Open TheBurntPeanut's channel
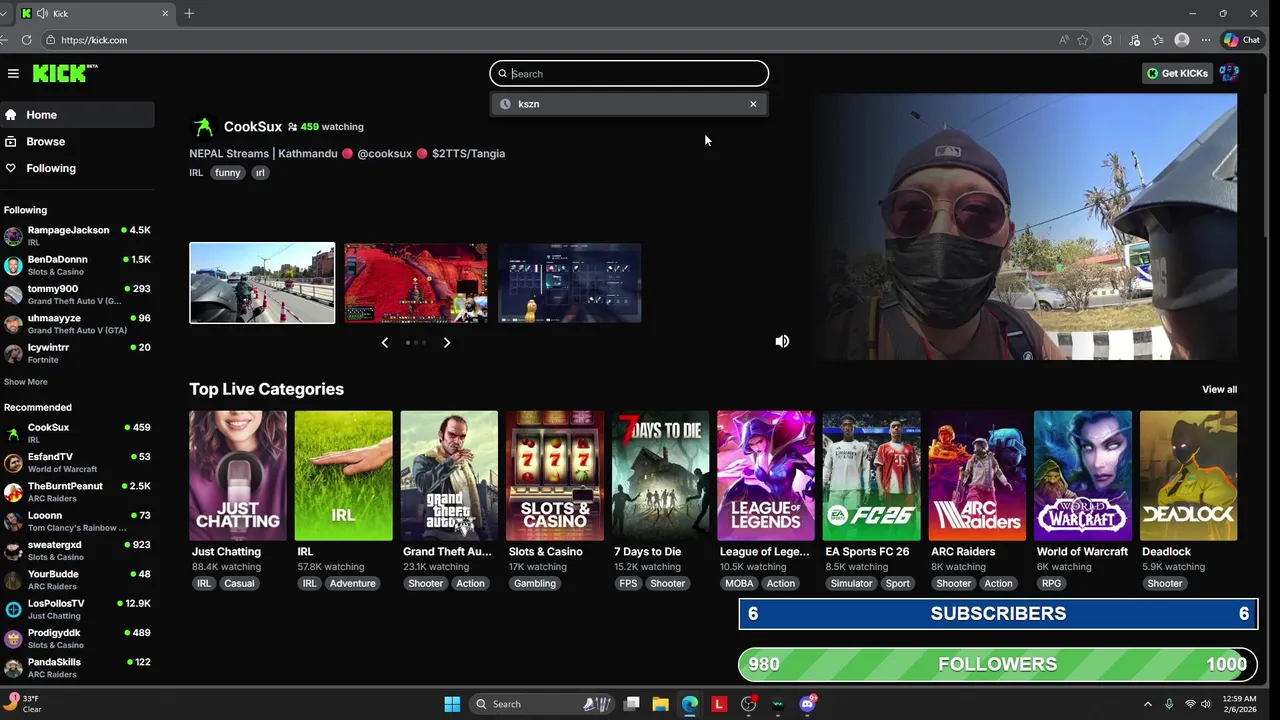Image resolution: width=1280 pixels, height=720 pixels. tap(77, 491)
